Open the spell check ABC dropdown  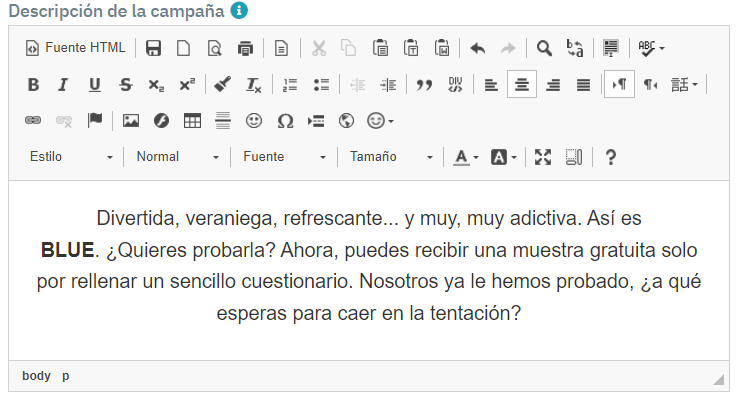[651, 48]
